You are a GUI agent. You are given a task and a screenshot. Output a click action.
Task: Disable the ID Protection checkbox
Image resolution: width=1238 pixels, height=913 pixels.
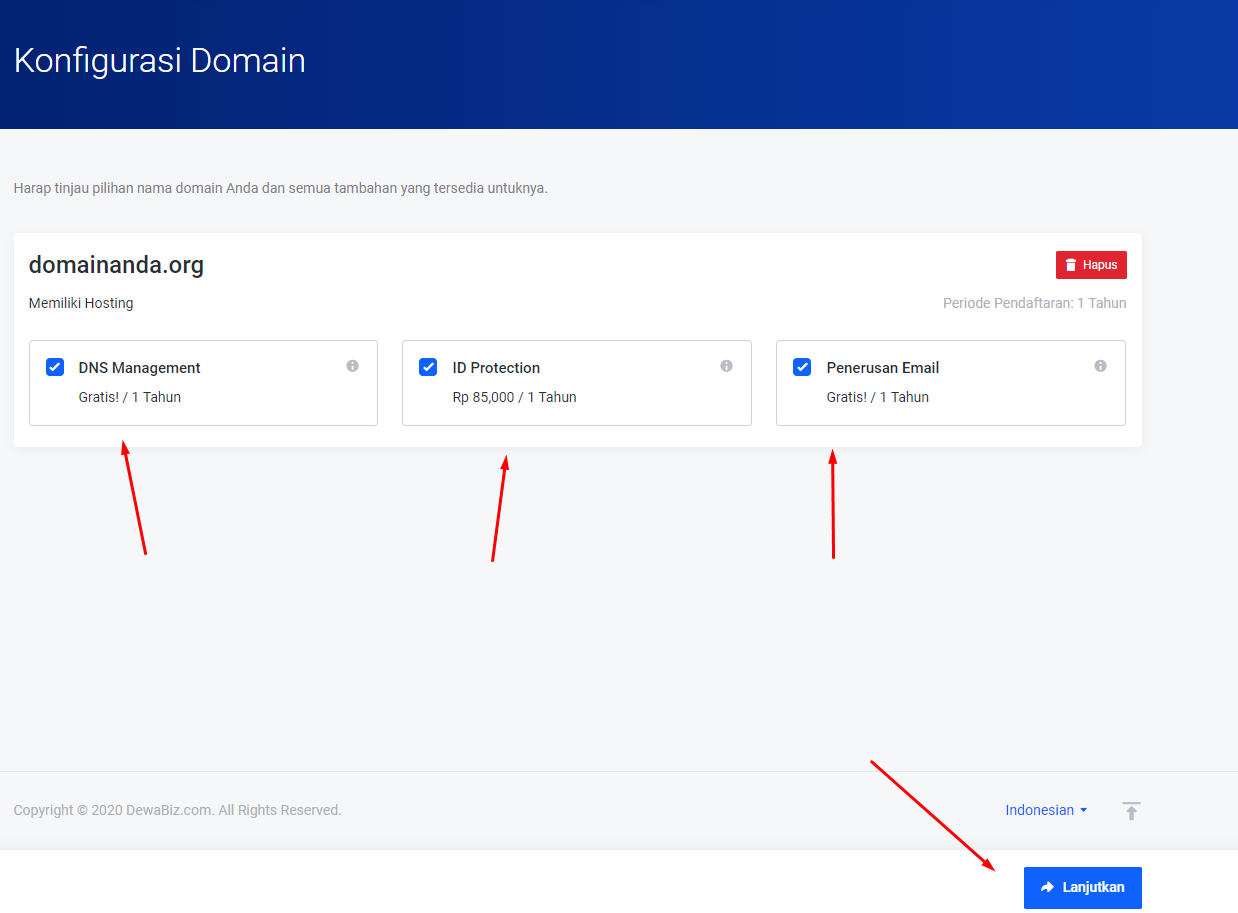(x=428, y=367)
